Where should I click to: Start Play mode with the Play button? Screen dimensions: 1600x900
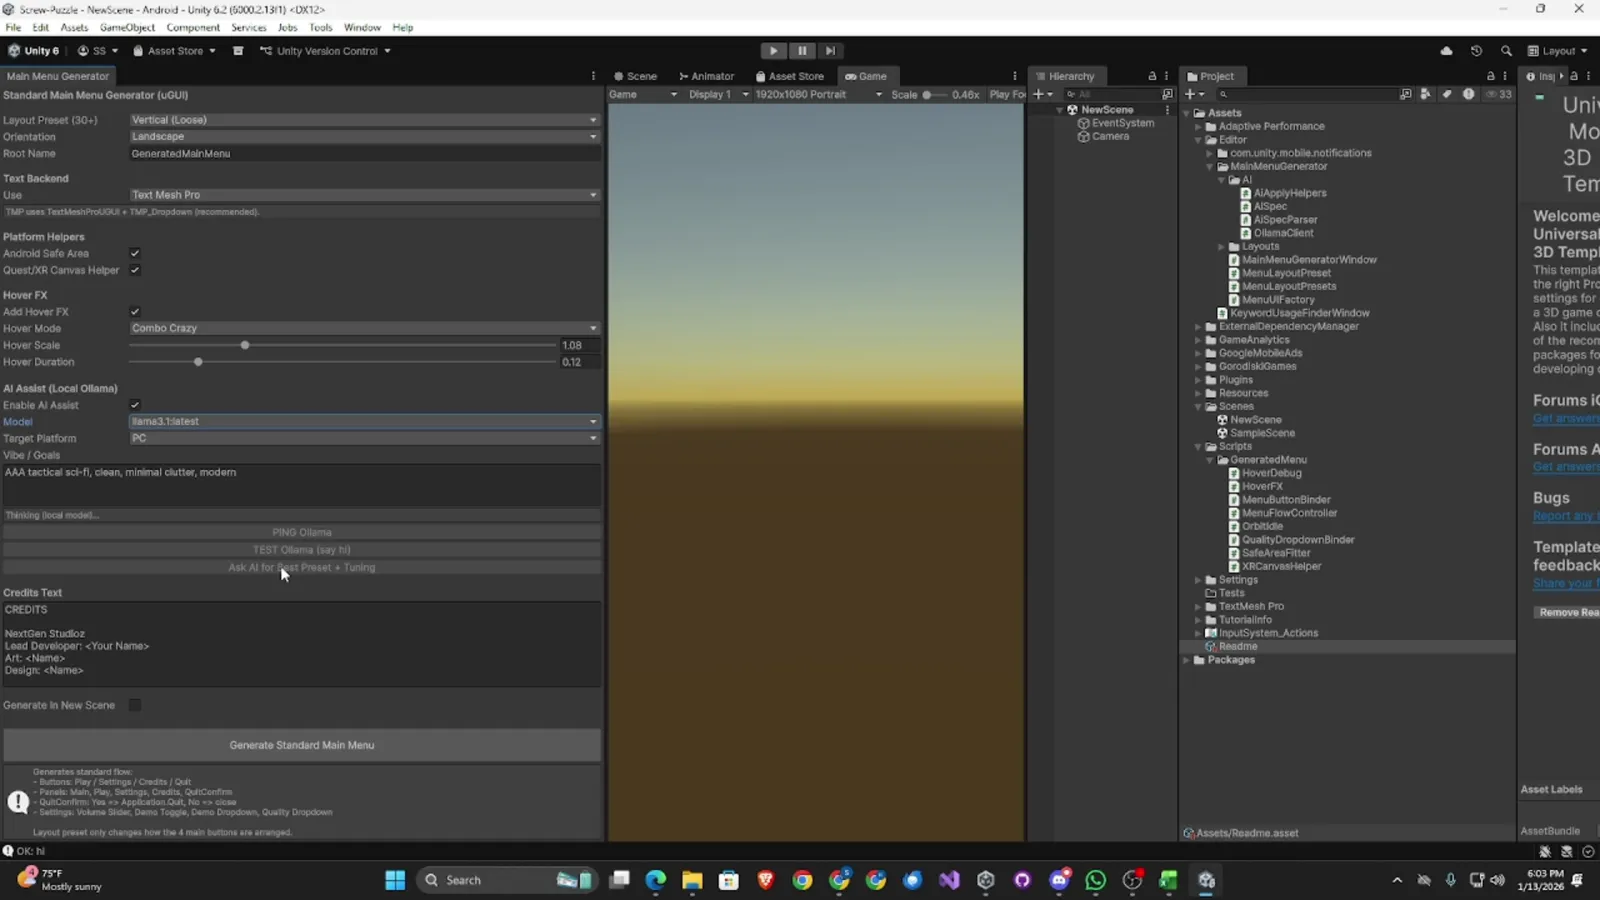click(x=773, y=51)
